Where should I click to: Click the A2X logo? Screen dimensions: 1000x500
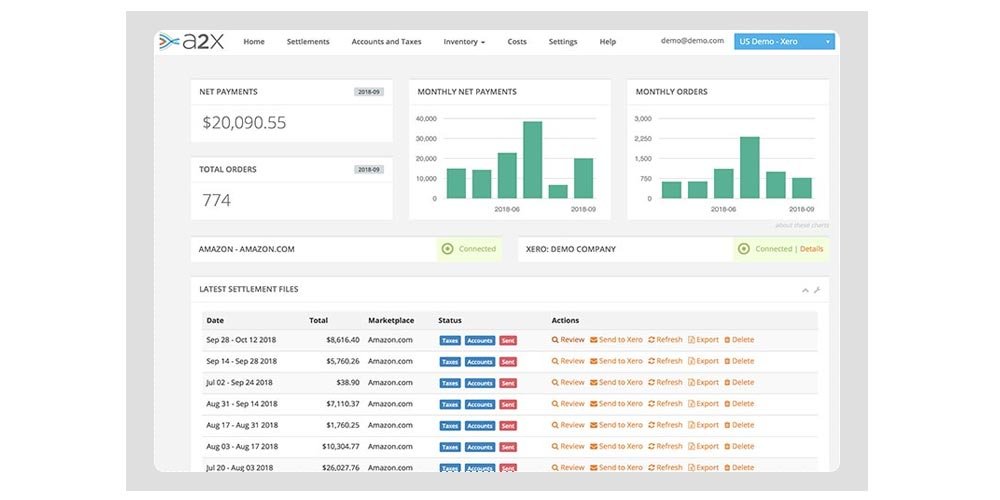(x=191, y=41)
